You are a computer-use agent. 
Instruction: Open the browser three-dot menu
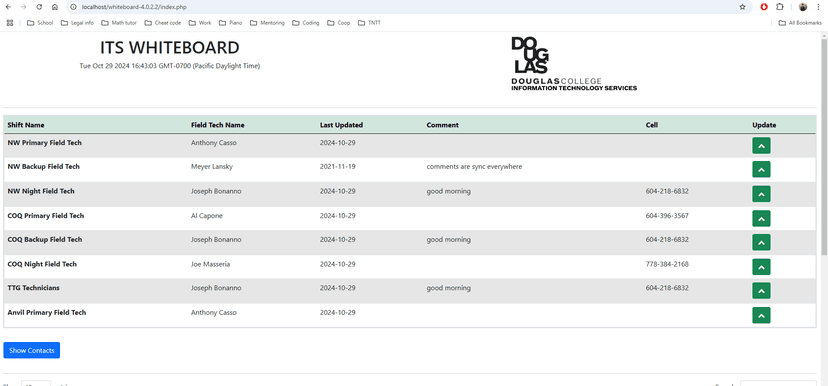pyautogui.click(x=818, y=7)
